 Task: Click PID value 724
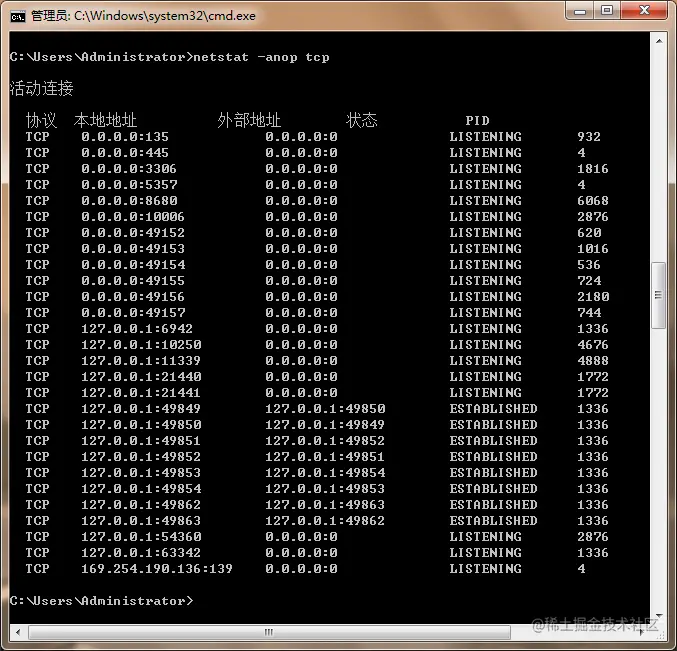click(x=589, y=281)
